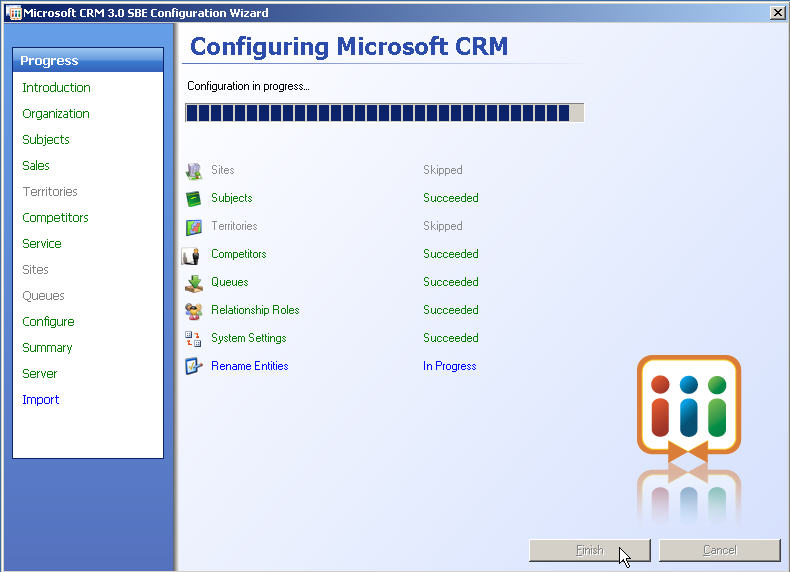The image size is (790, 572).
Task: Select Introduction step in Progress panel
Action: coord(56,88)
